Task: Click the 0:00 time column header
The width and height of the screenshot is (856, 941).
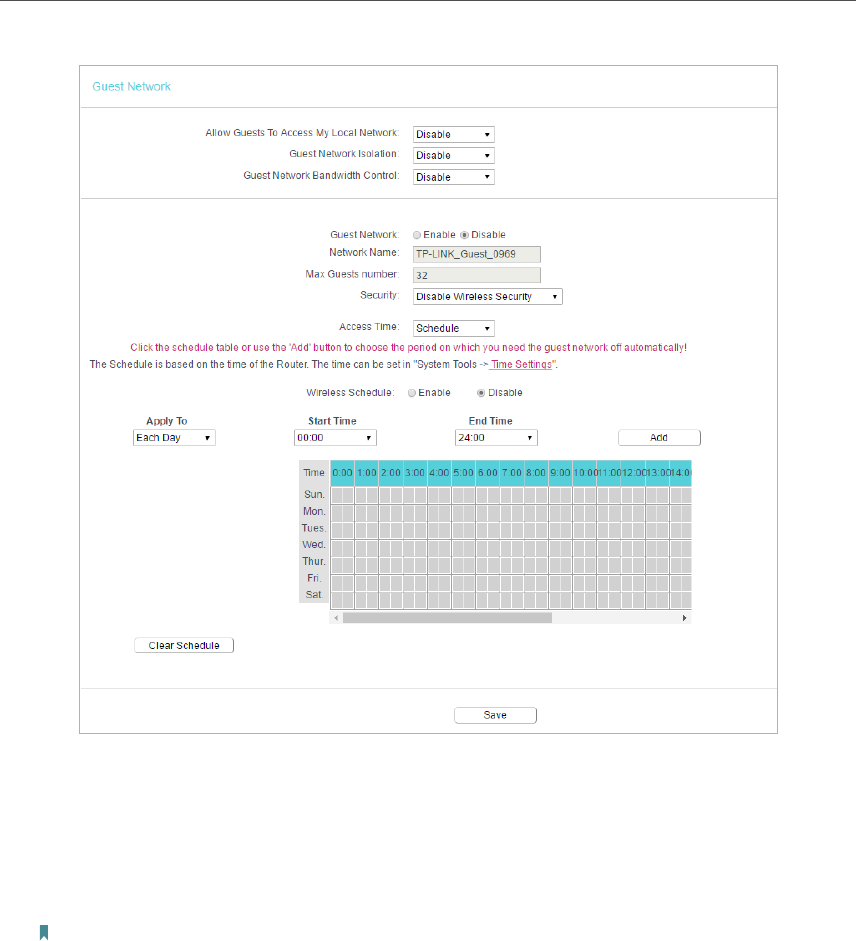Action: pos(342,473)
